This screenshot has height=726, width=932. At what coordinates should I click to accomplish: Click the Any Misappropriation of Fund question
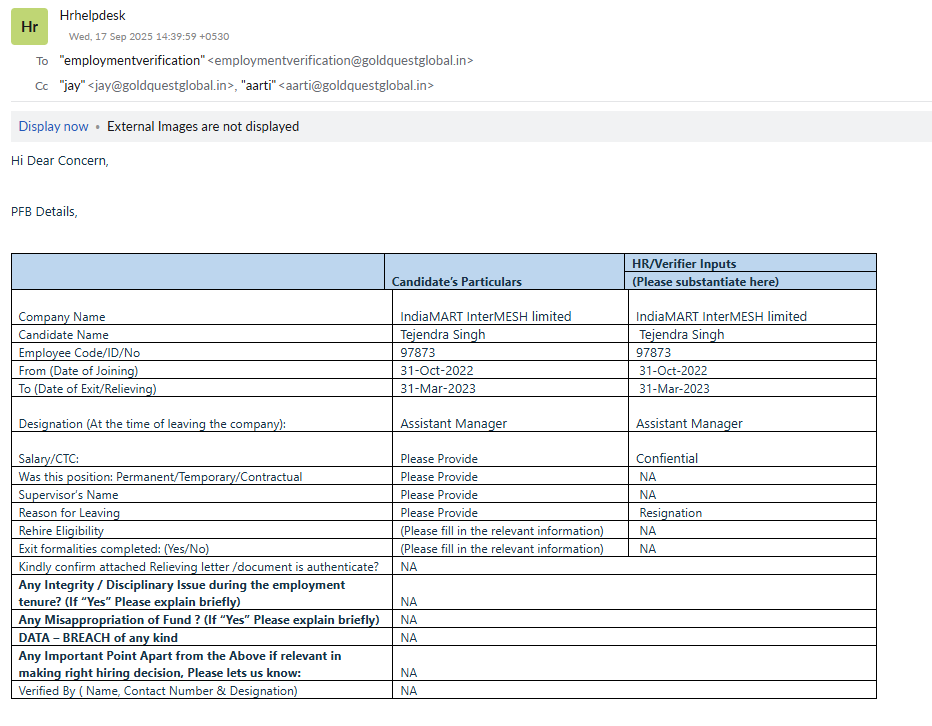(198, 619)
